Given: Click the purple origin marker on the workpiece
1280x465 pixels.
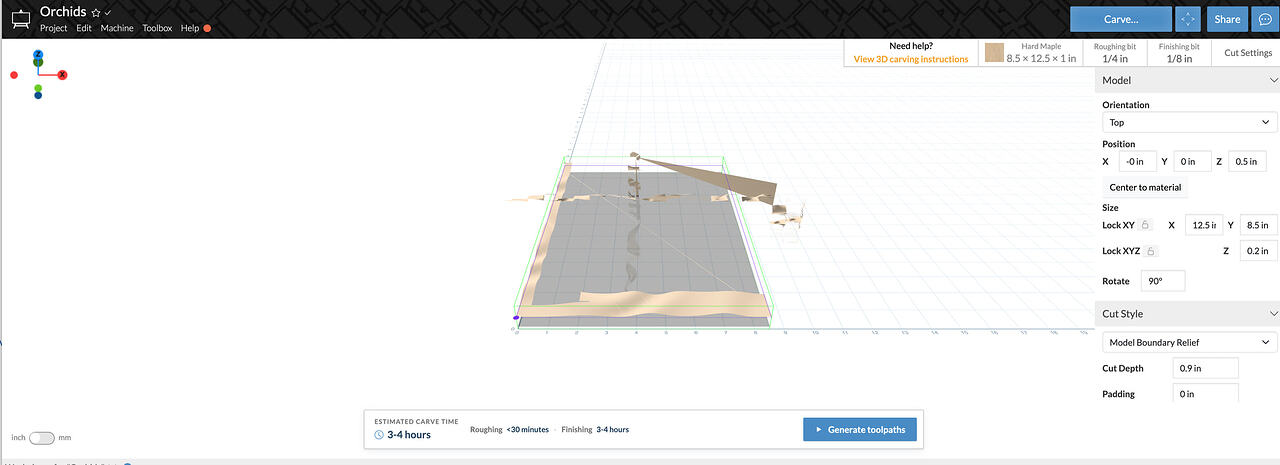Looking at the screenshot, I should 516,319.
